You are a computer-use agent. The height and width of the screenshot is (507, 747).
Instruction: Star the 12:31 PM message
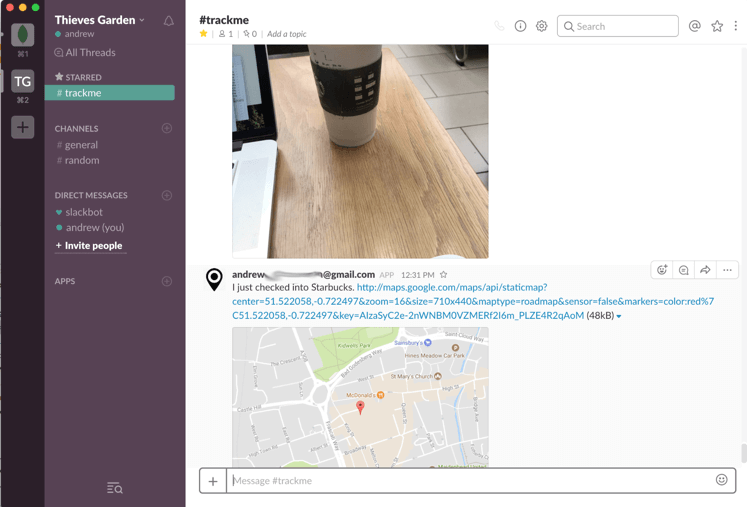click(x=444, y=274)
